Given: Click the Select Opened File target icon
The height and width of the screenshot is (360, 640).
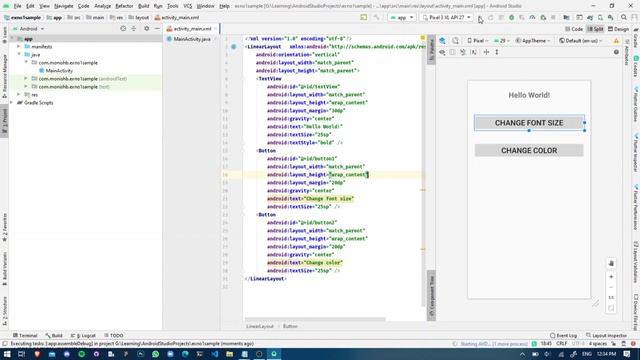Looking at the screenshot, I should coord(123,29).
